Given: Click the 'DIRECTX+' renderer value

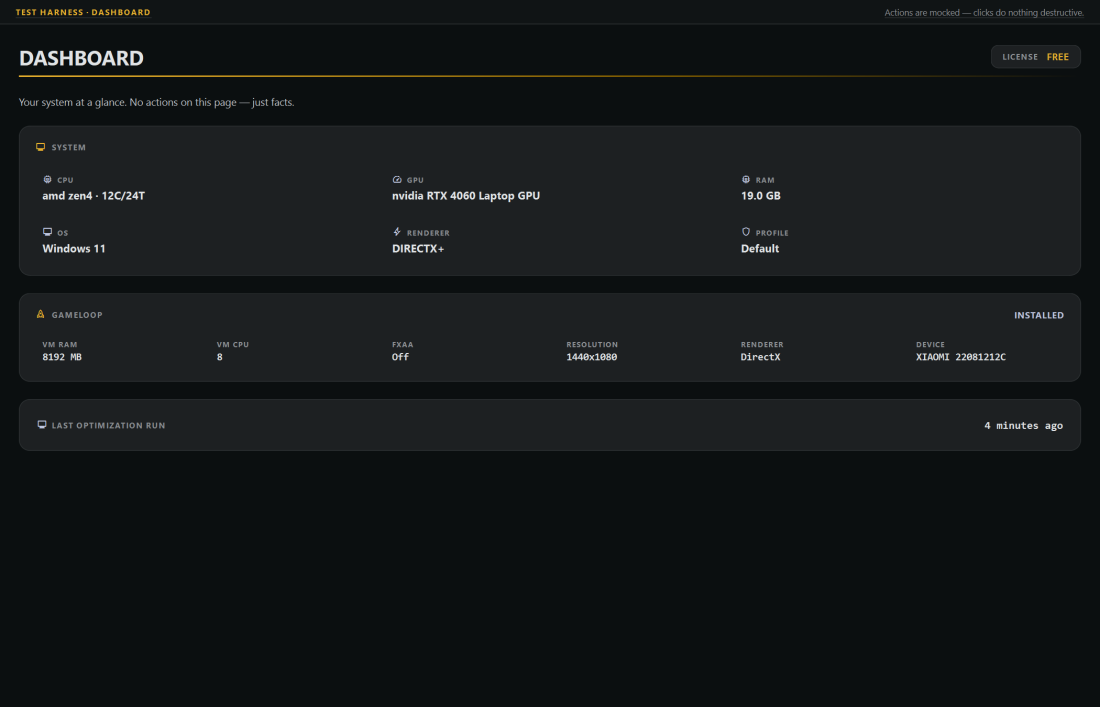Looking at the screenshot, I should [x=418, y=248].
